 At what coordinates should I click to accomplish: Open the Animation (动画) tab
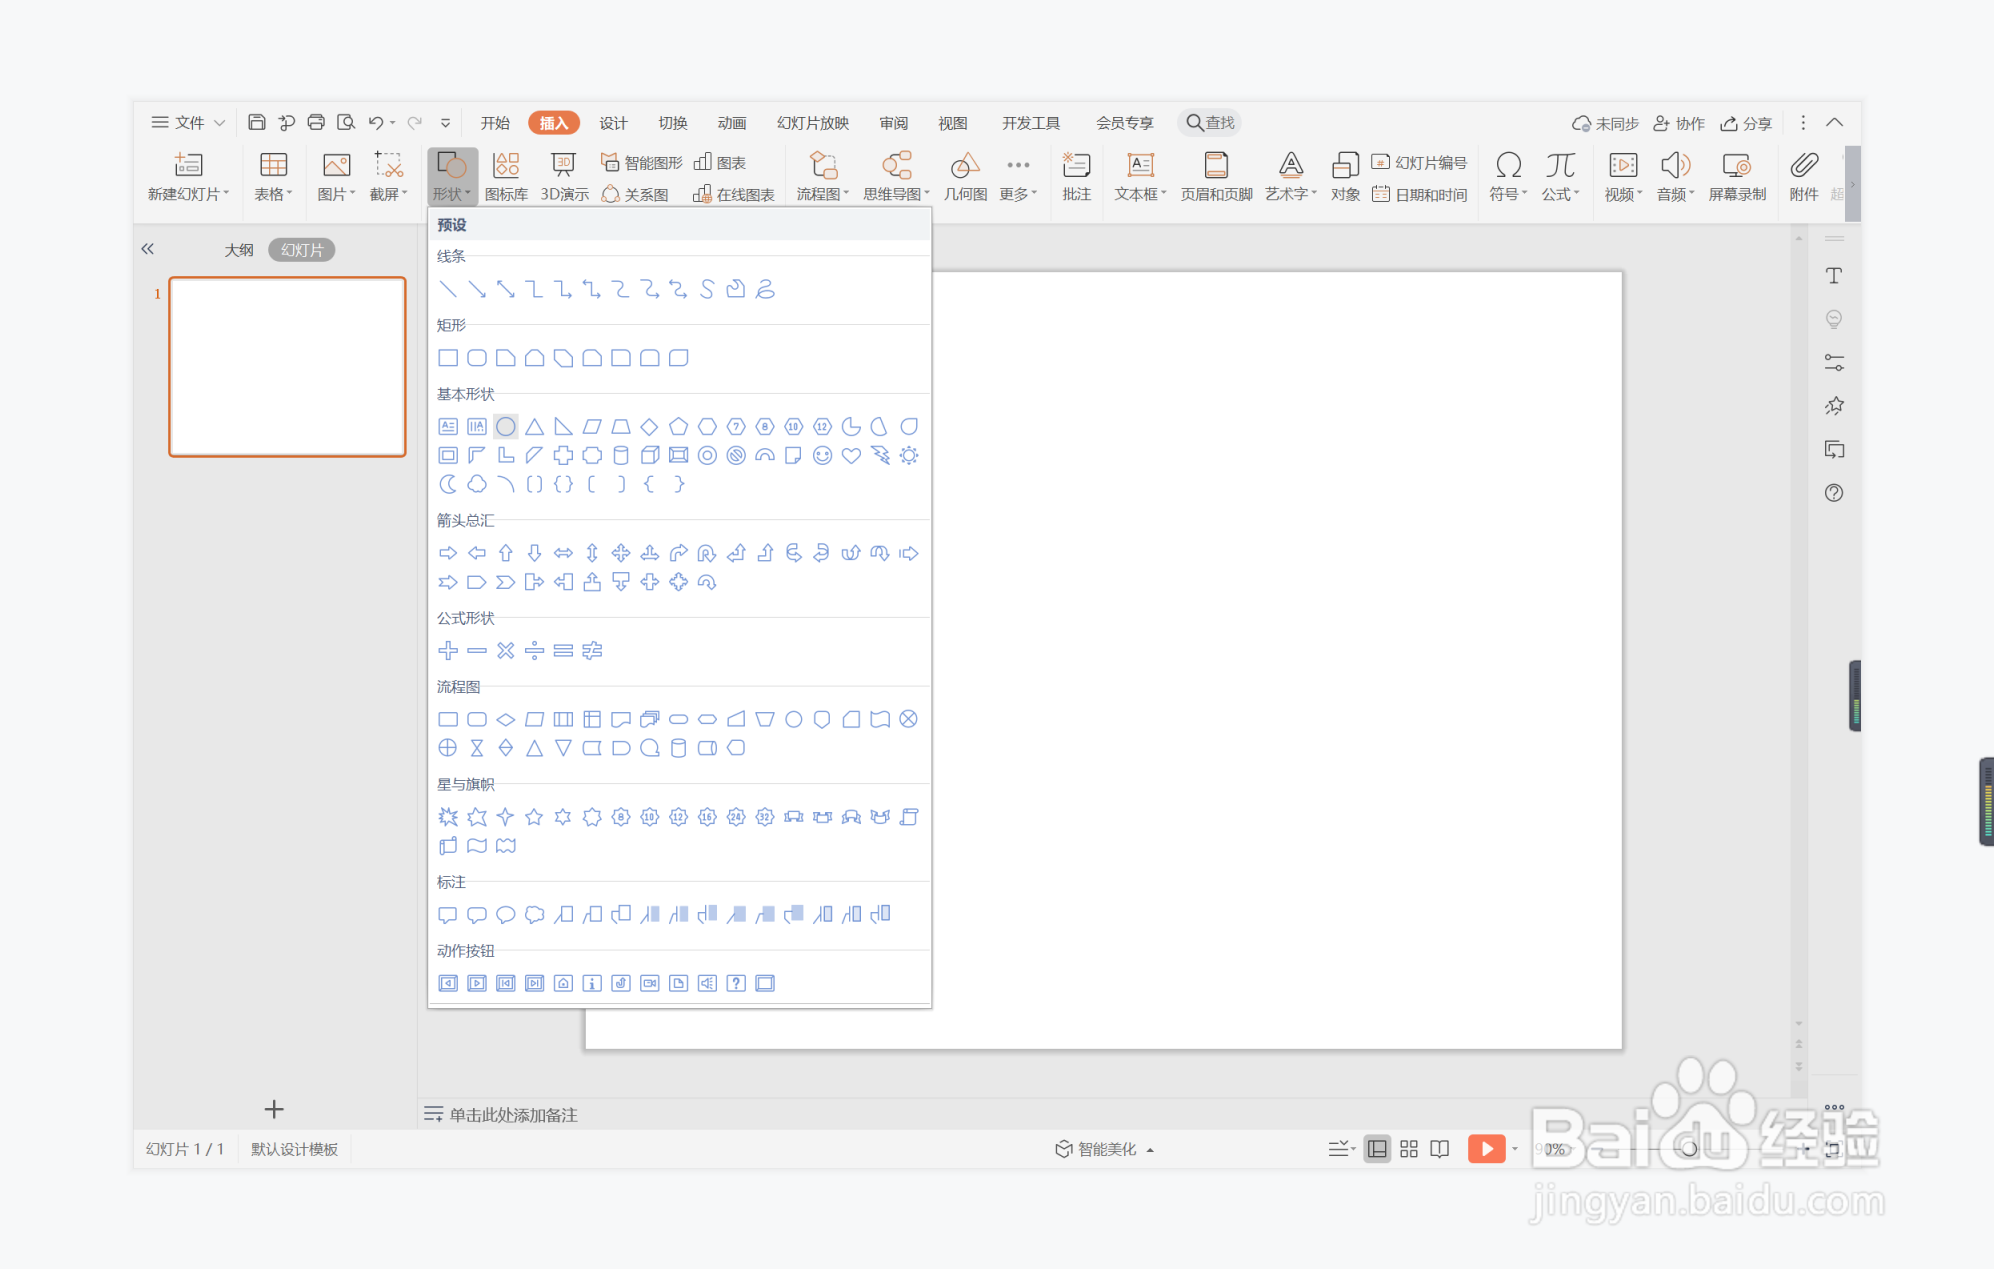tap(731, 123)
